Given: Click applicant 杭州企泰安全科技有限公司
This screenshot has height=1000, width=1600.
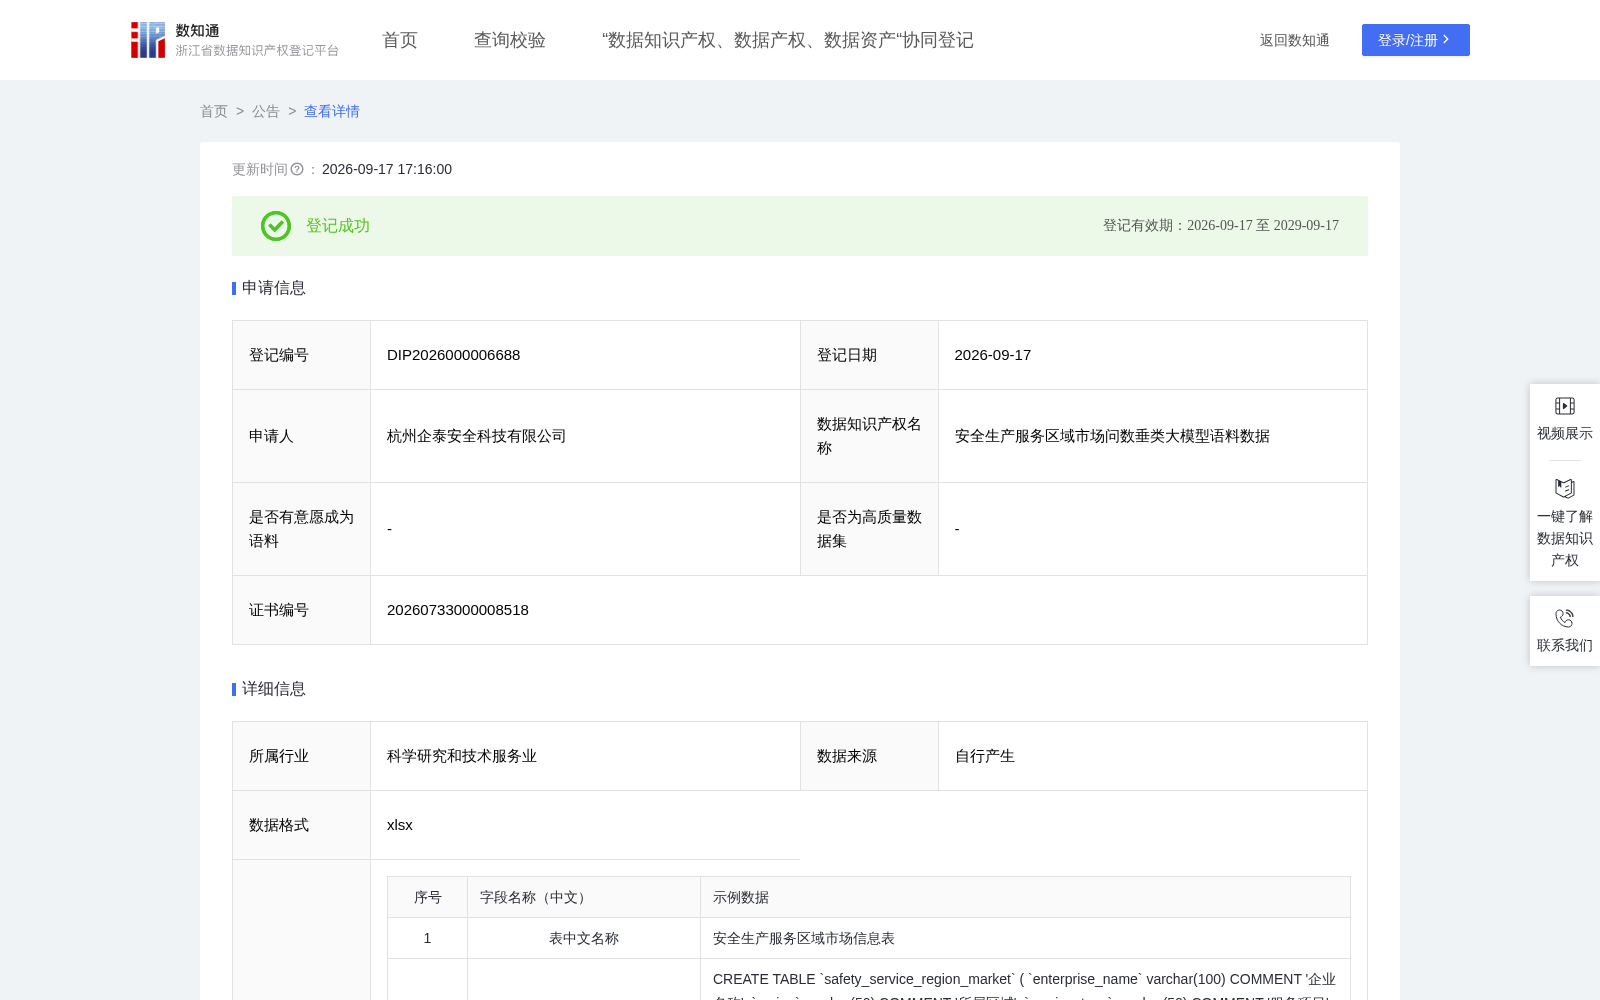Looking at the screenshot, I should pyautogui.click(x=477, y=436).
